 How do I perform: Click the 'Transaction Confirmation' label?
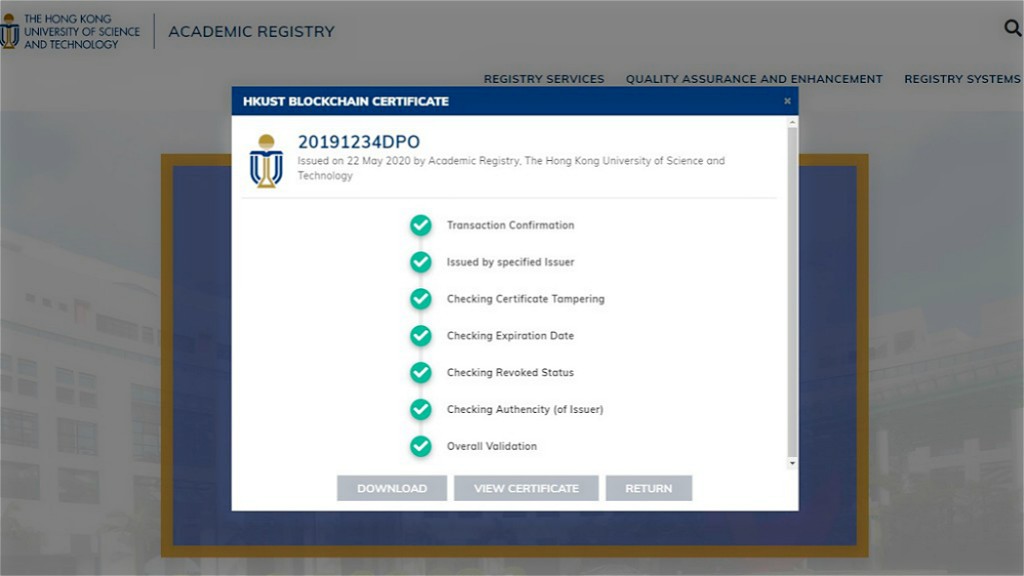(x=511, y=225)
